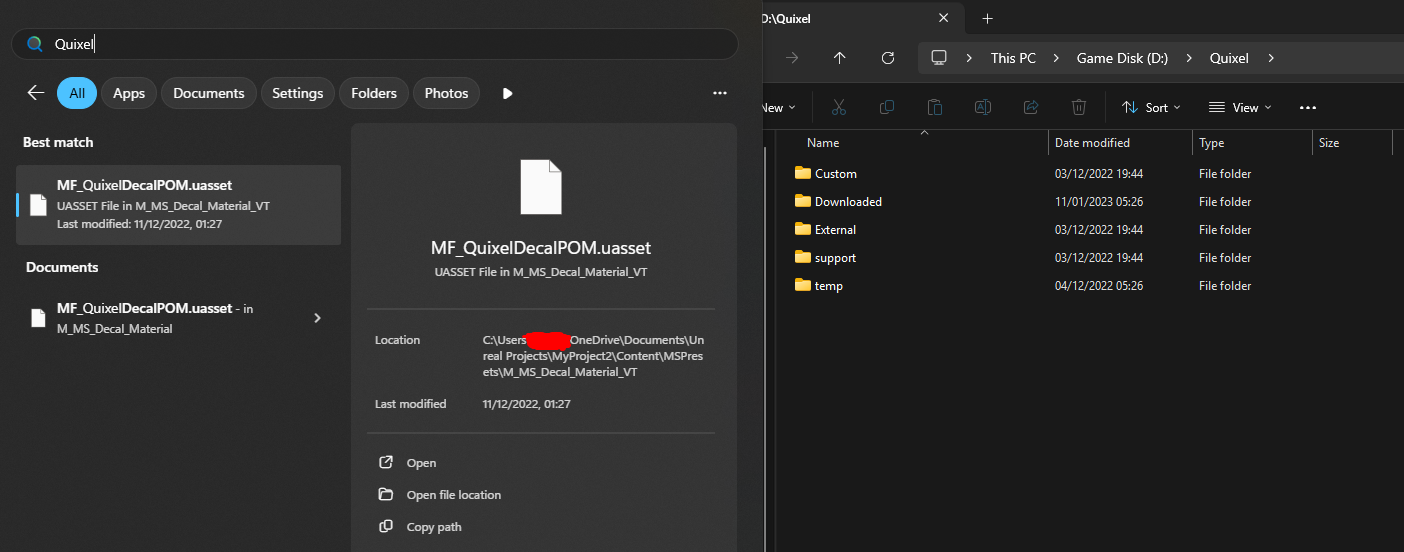The image size is (1404, 552).
Task: Select the Best match MF_QuixelDecalPOM.uasset result
Action: coord(179,205)
